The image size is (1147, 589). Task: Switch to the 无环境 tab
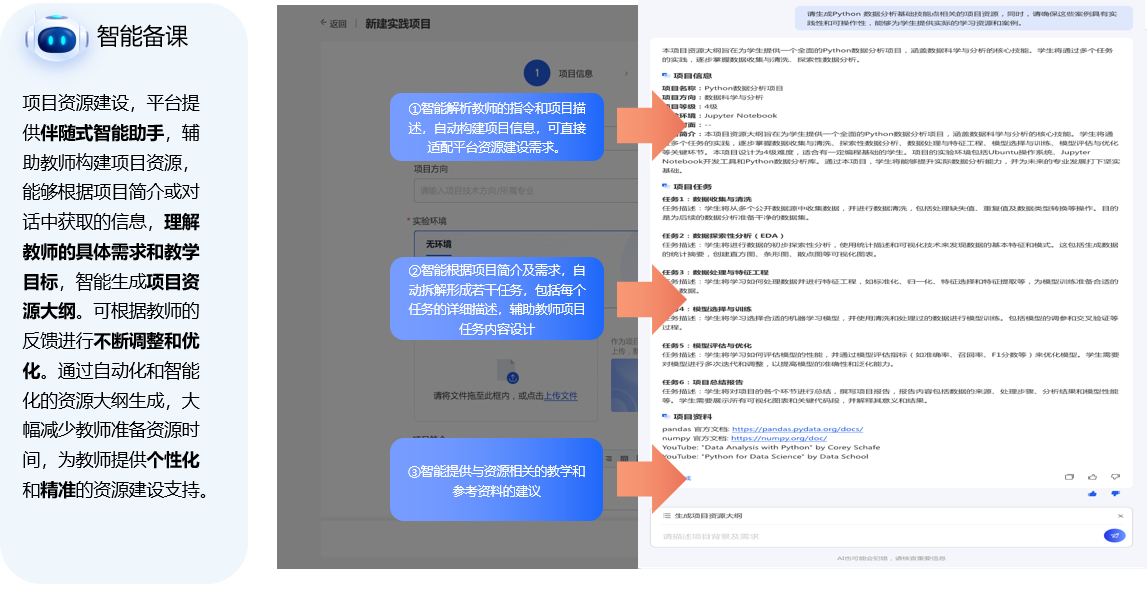(439, 244)
